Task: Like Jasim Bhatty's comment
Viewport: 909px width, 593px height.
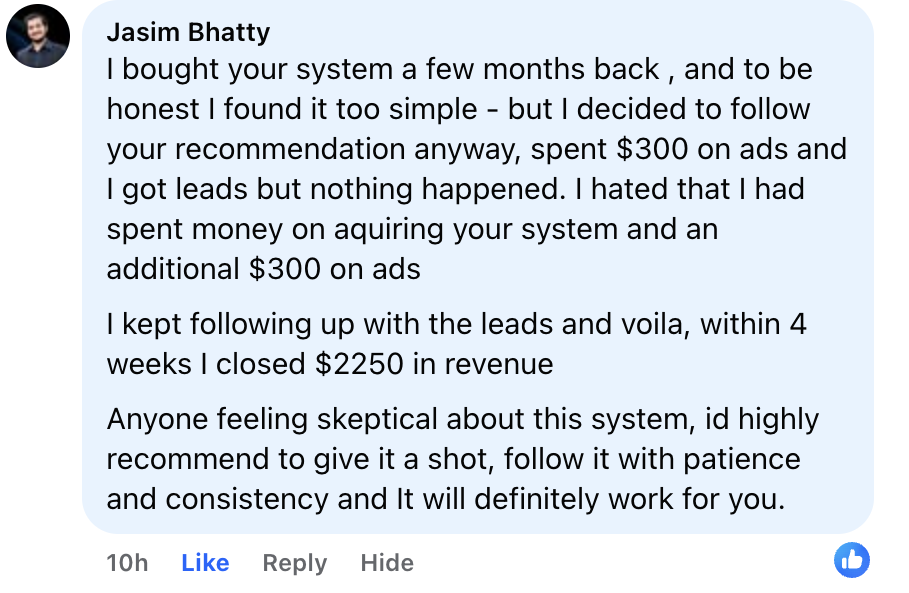Action: coord(205,563)
